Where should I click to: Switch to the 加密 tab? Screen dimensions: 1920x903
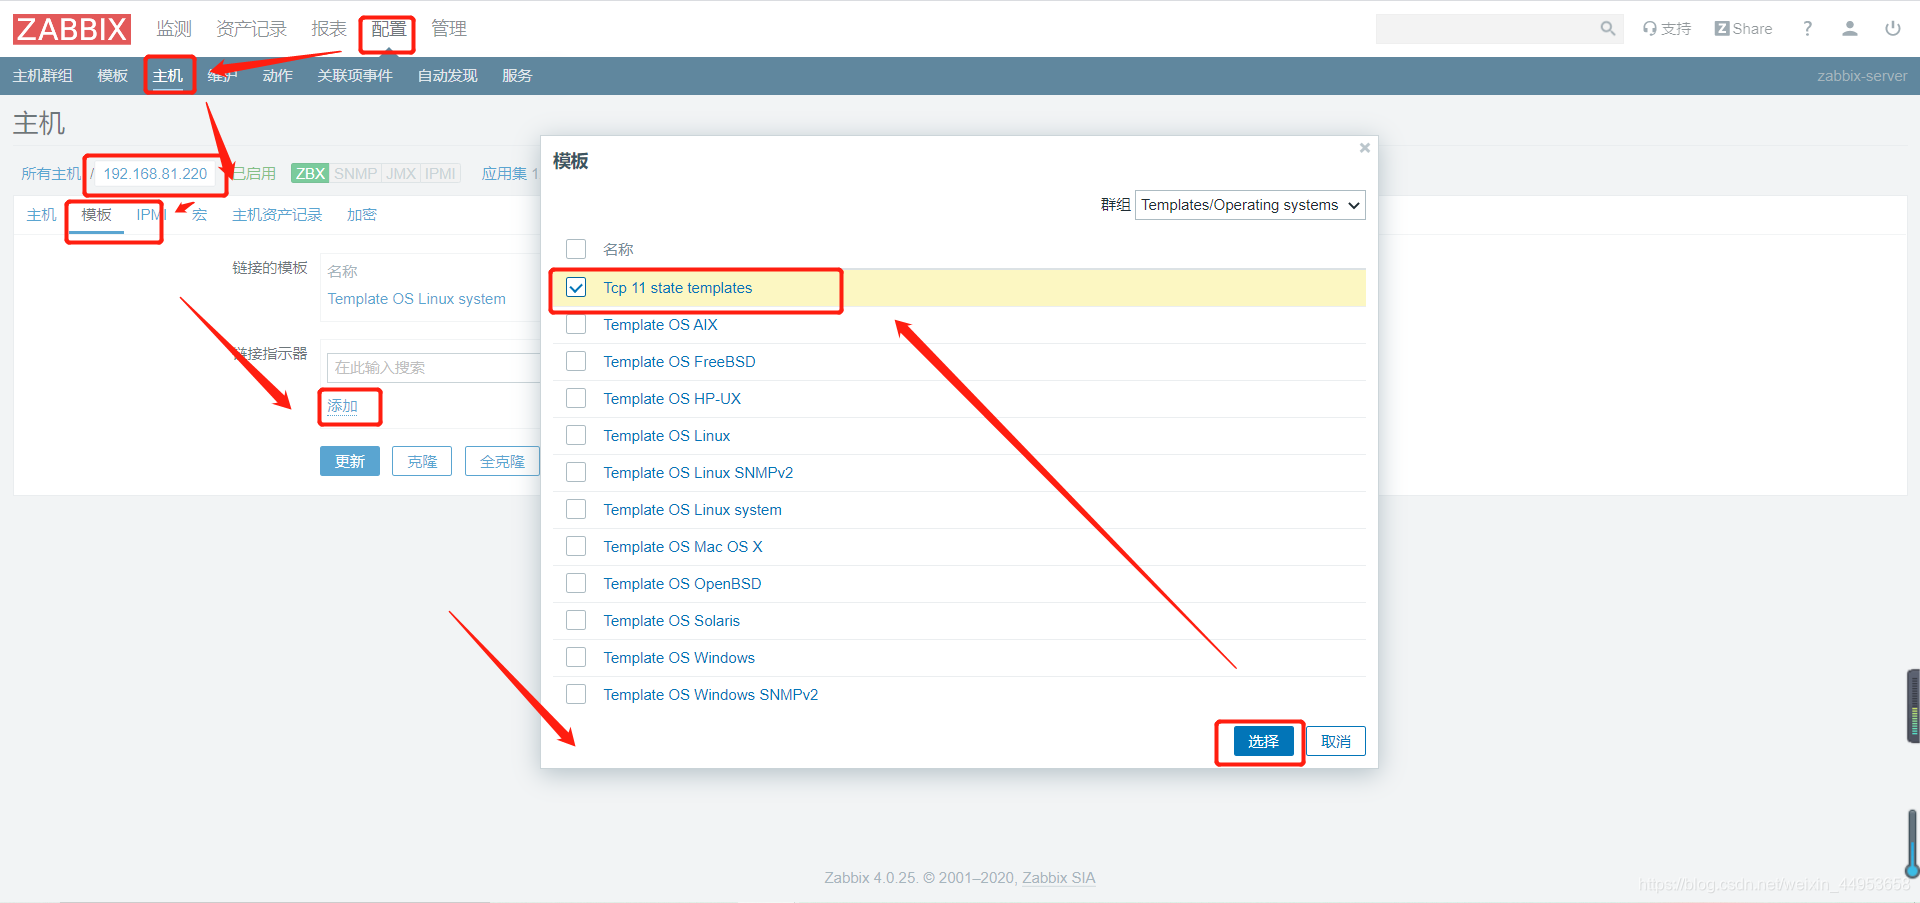[x=362, y=215]
